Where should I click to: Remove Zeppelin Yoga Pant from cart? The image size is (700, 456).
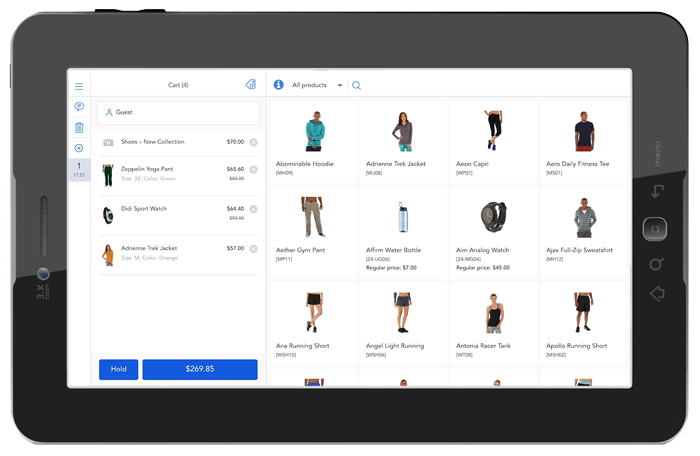coord(253,170)
